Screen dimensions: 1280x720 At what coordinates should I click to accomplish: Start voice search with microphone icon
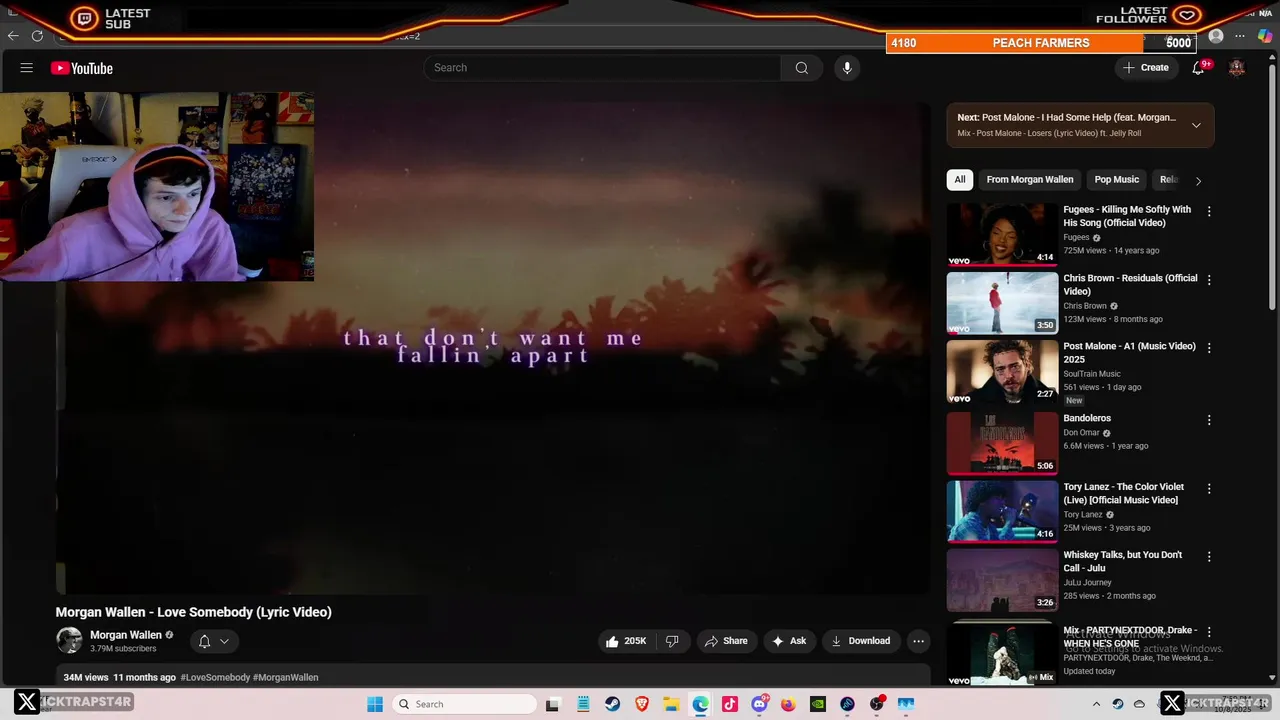tap(847, 68)
